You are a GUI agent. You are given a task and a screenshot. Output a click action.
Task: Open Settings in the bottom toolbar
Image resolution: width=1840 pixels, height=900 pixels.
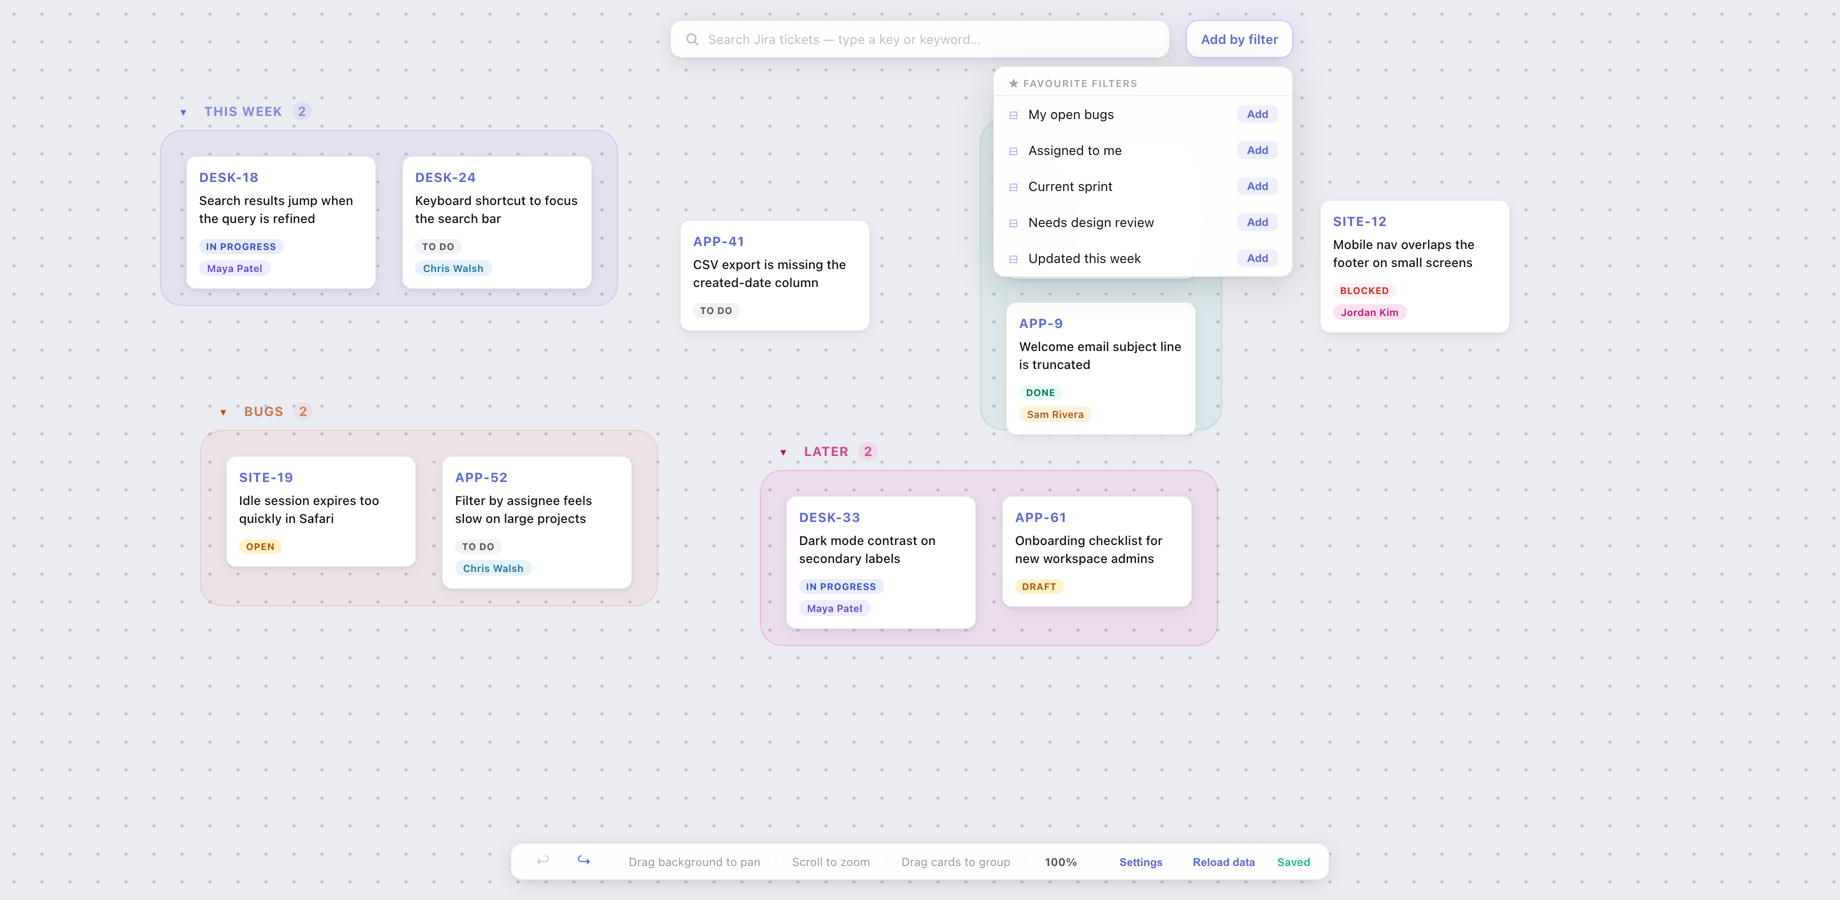[1141, 862]
